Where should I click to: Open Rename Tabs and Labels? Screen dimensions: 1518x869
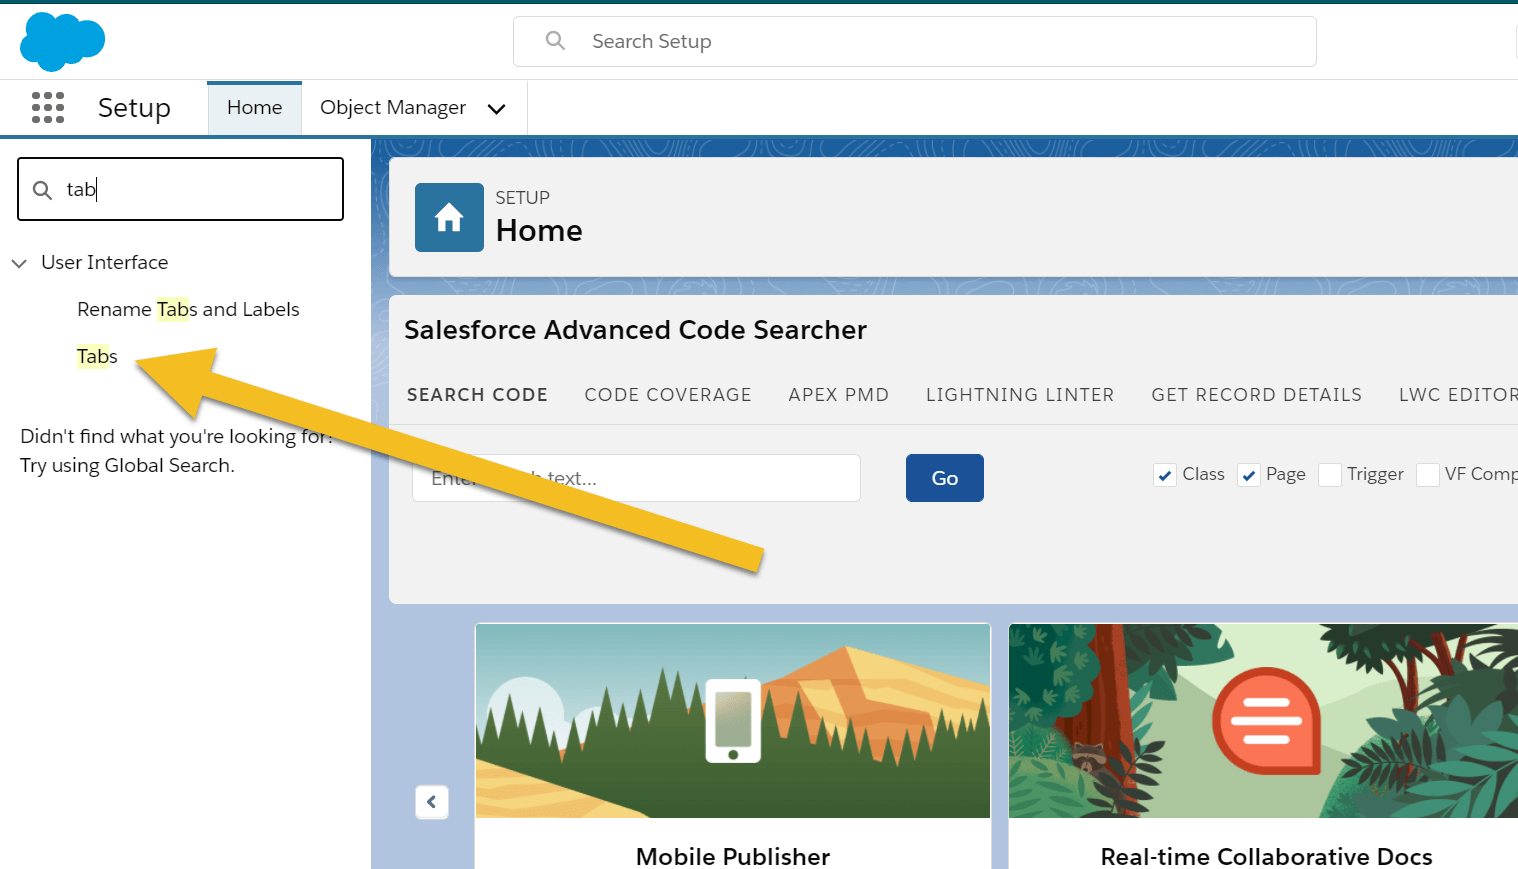(188, 309)
